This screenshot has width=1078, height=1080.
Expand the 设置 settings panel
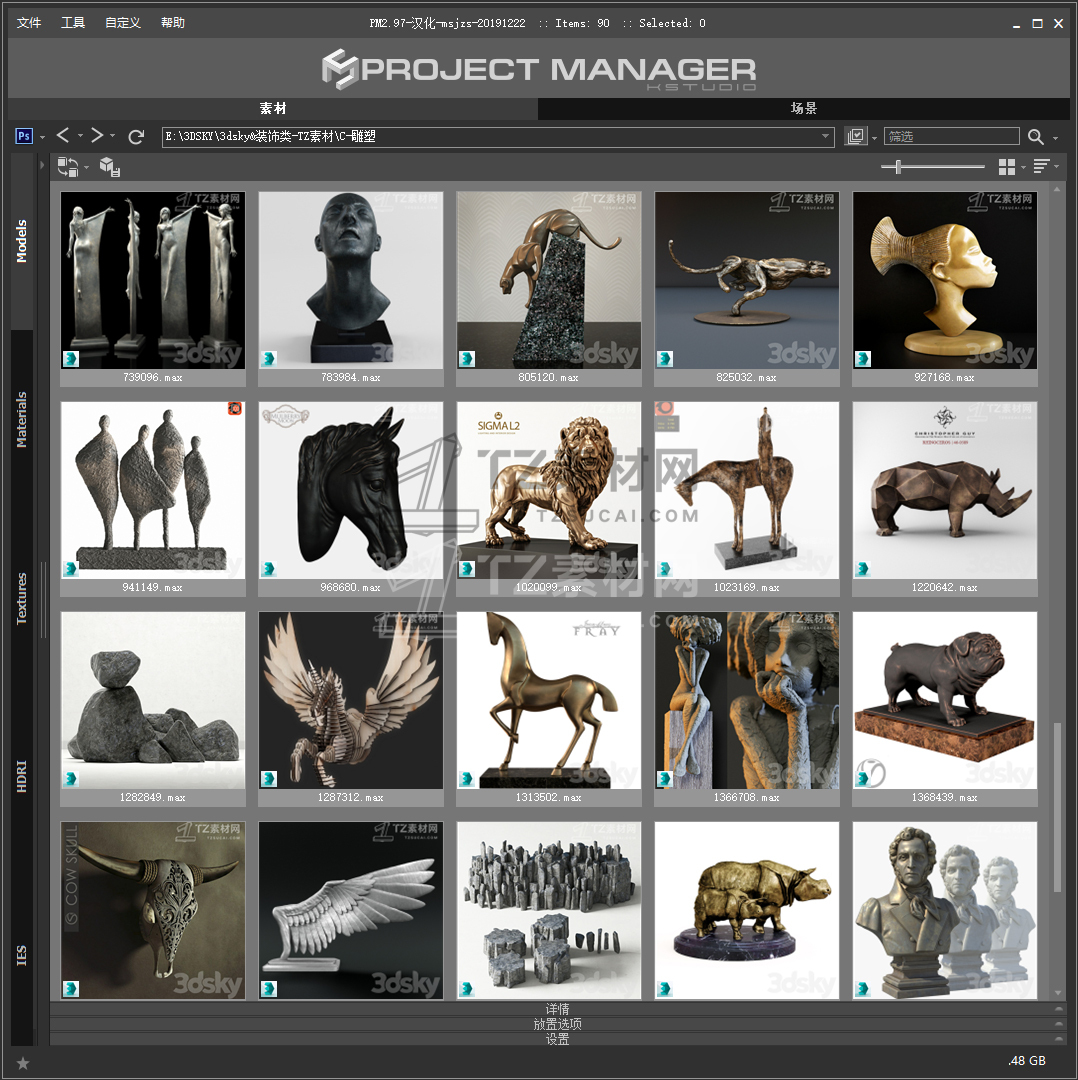[x=557, y=1039]
